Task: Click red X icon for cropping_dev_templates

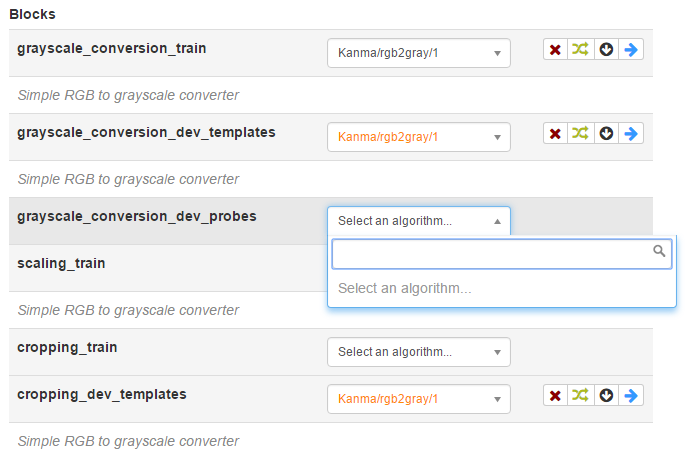Action: 555,396
